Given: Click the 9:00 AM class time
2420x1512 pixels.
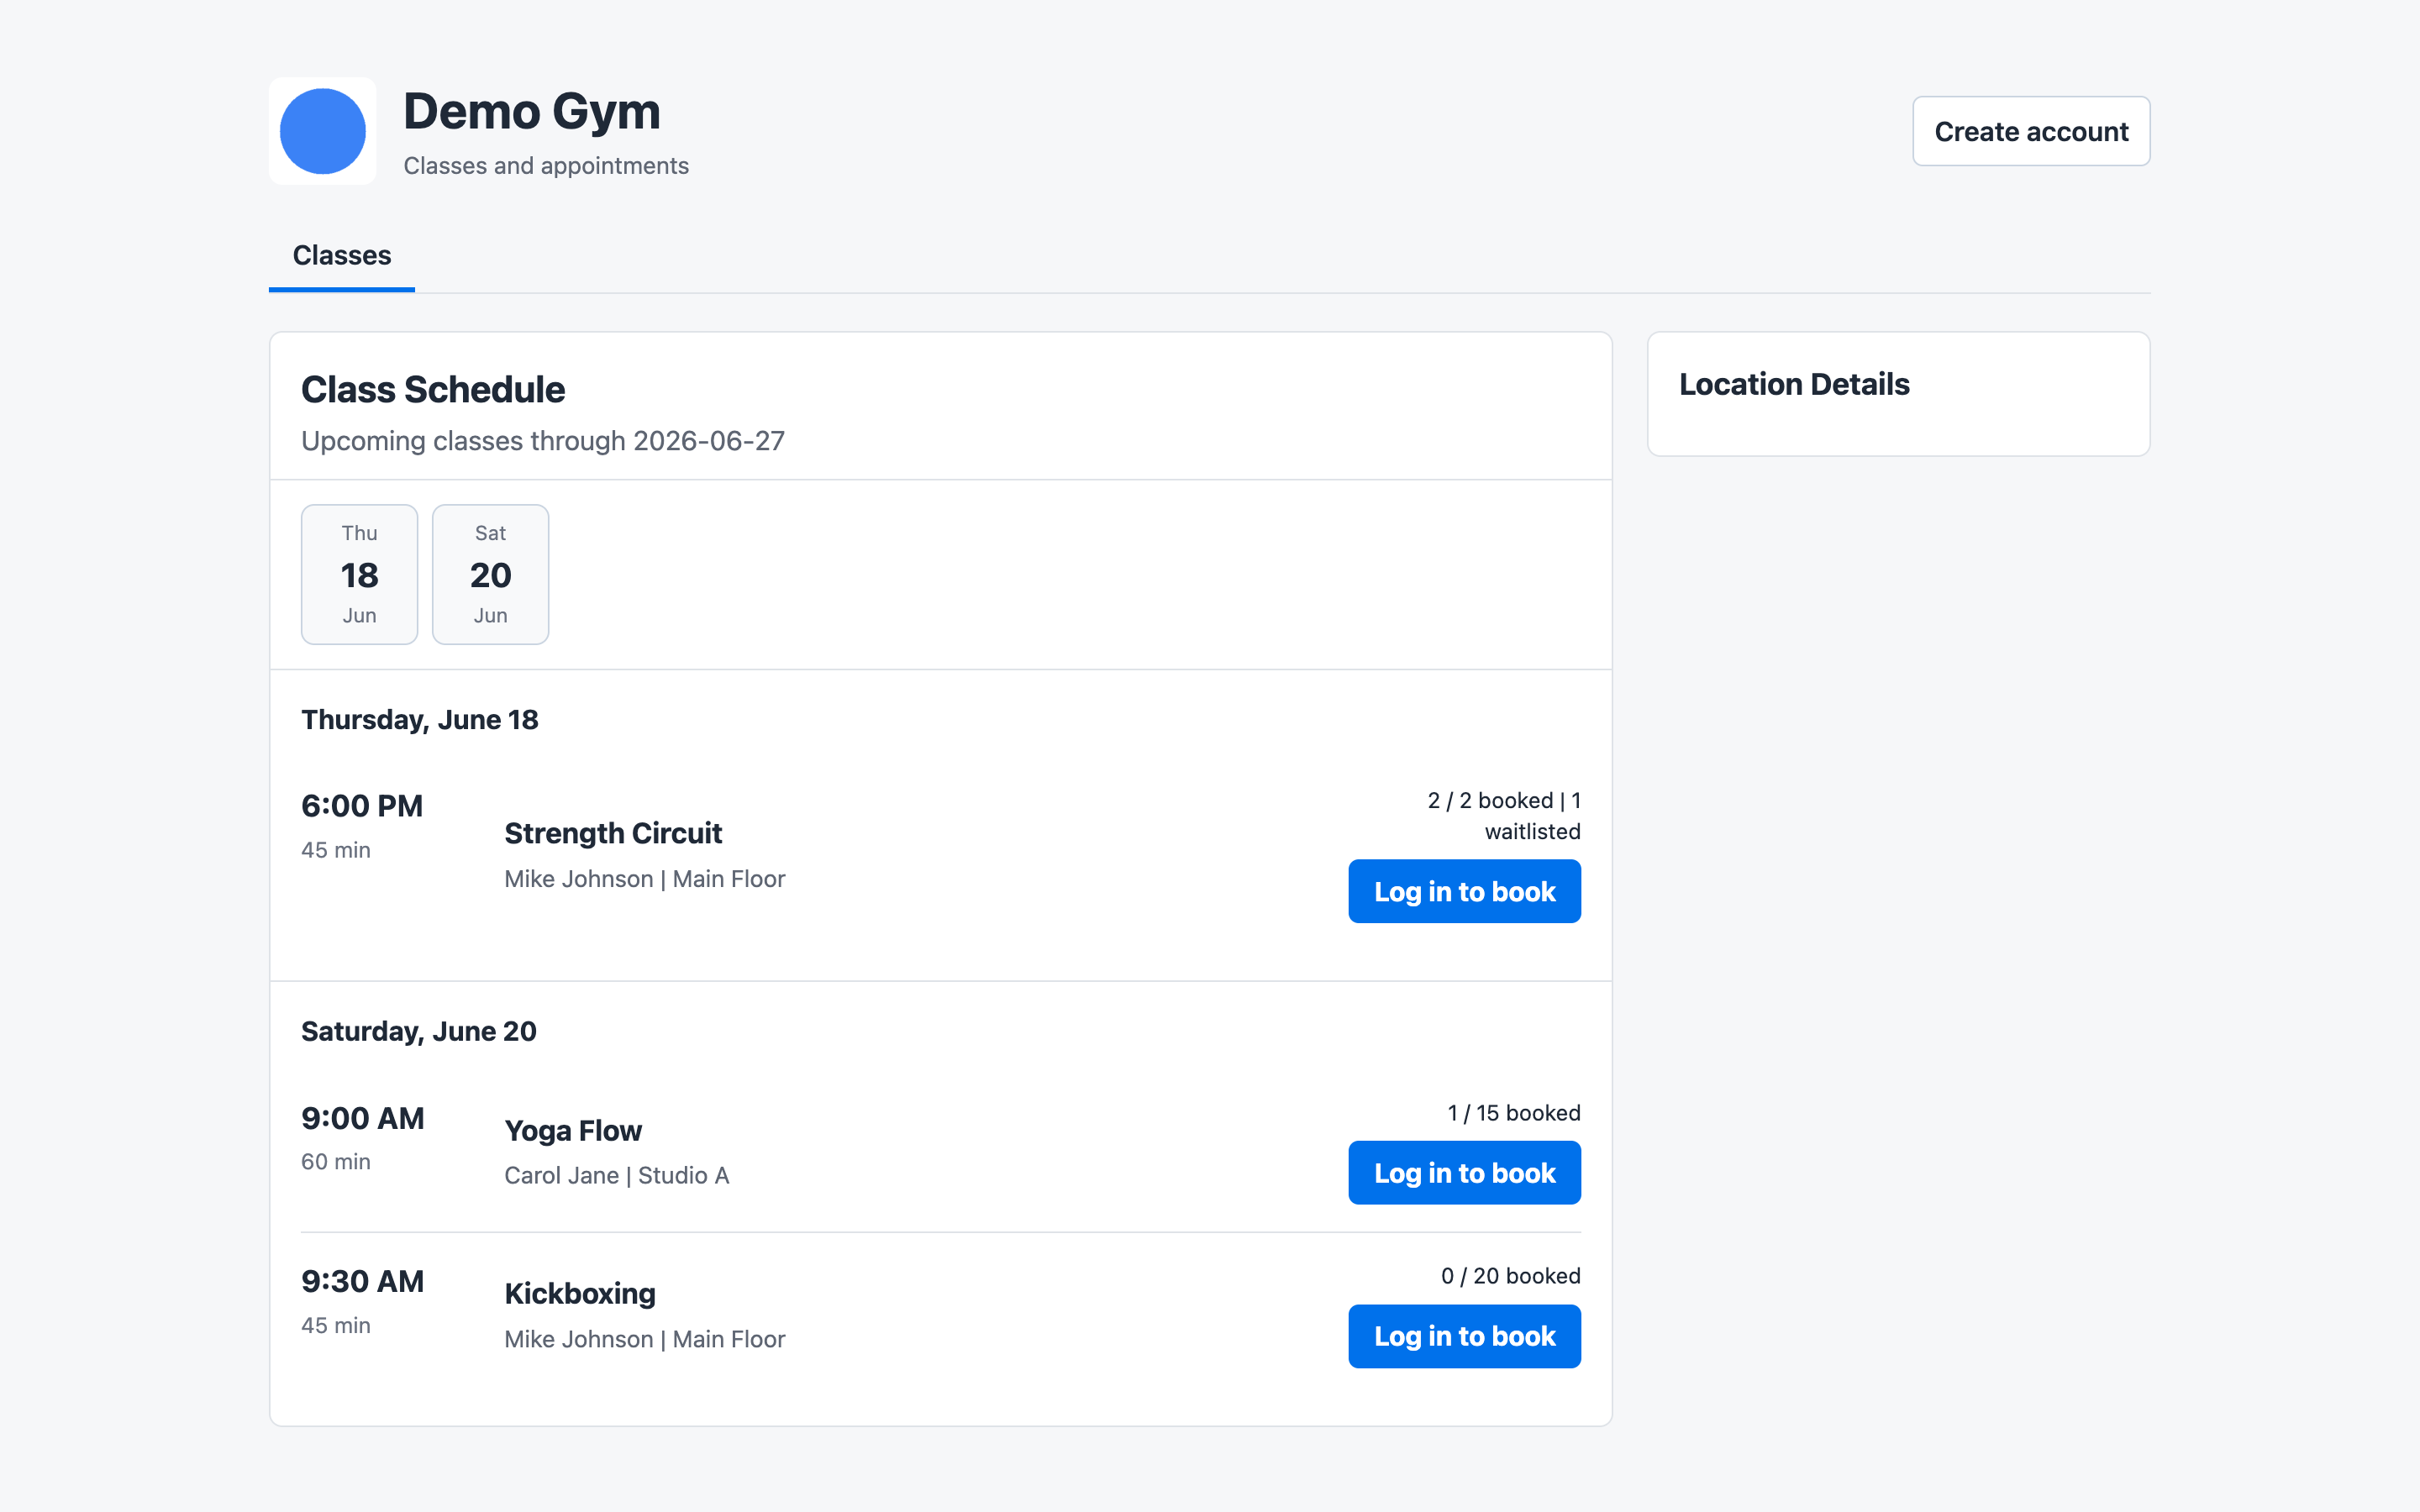Looking at the screenshot, I should tap(363, 1118).
